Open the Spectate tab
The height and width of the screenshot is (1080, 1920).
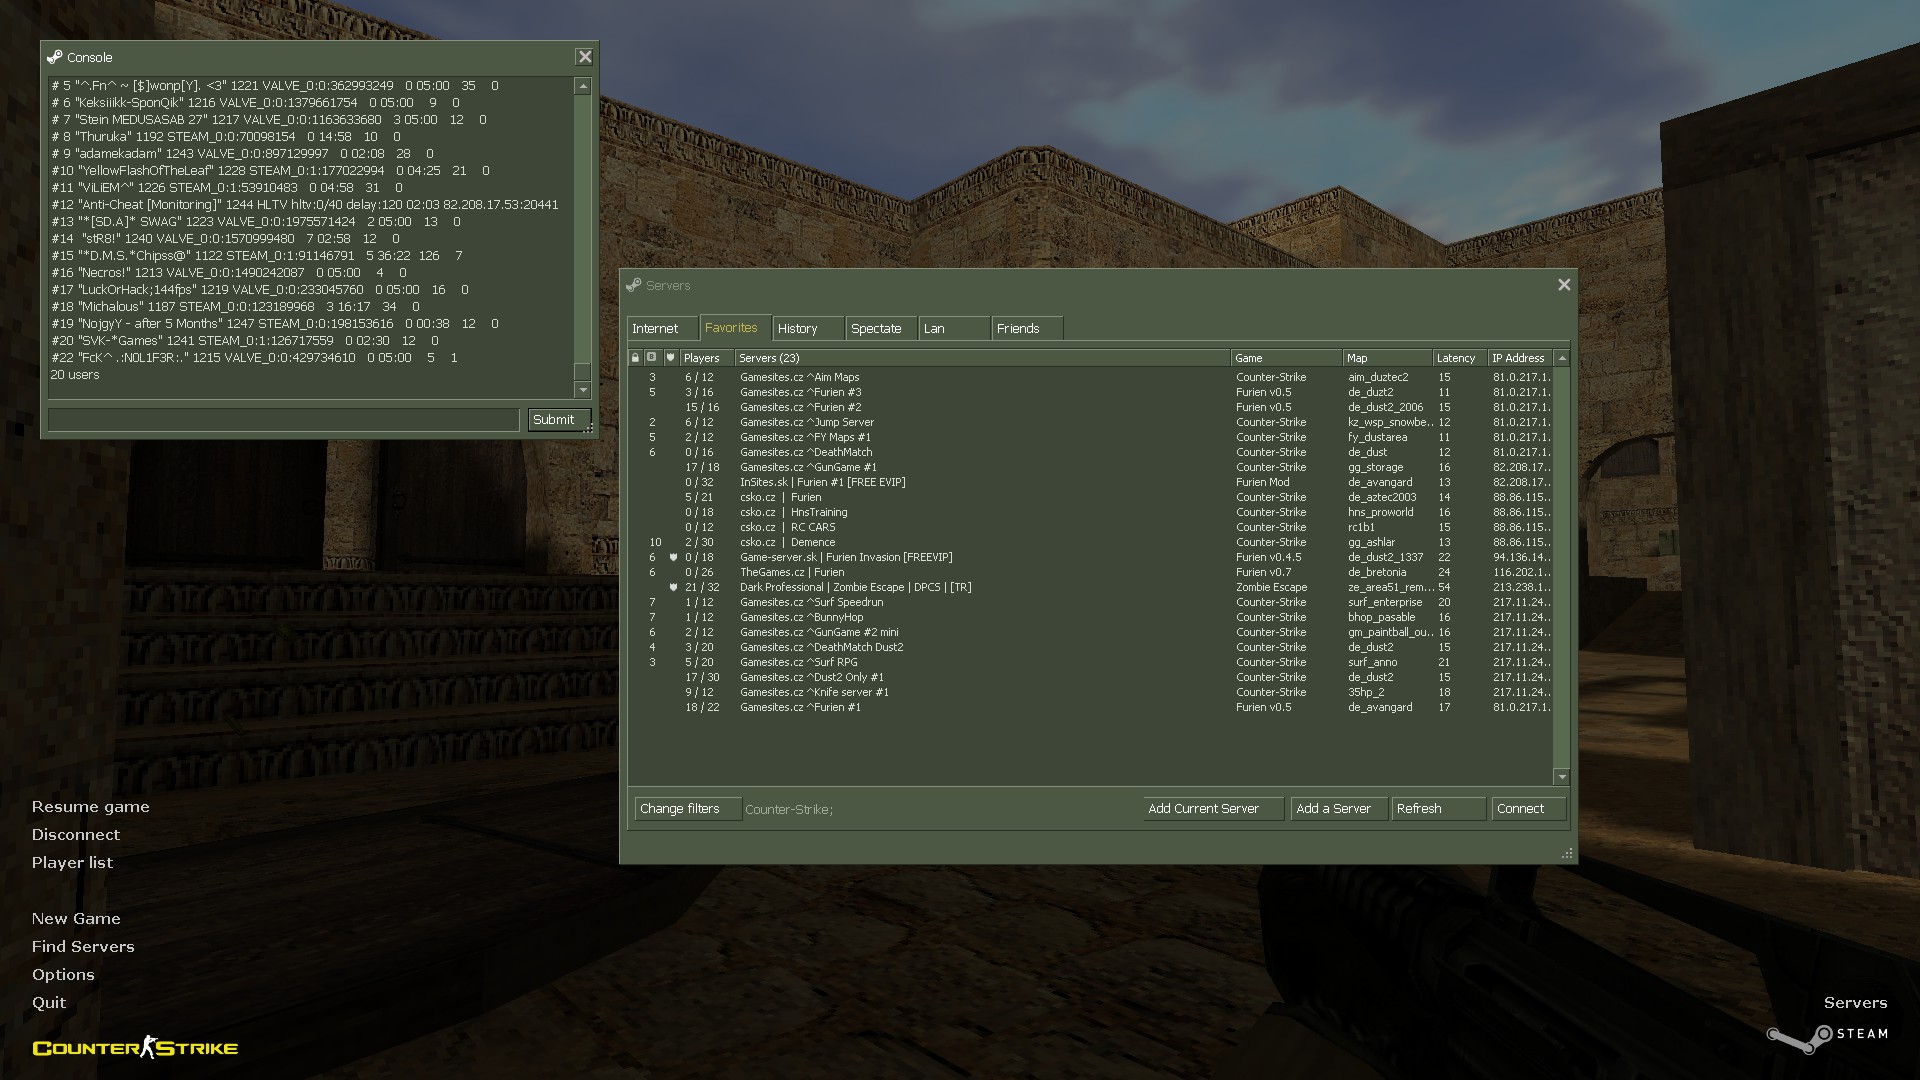pyautogui.click(x=880, y=328)
